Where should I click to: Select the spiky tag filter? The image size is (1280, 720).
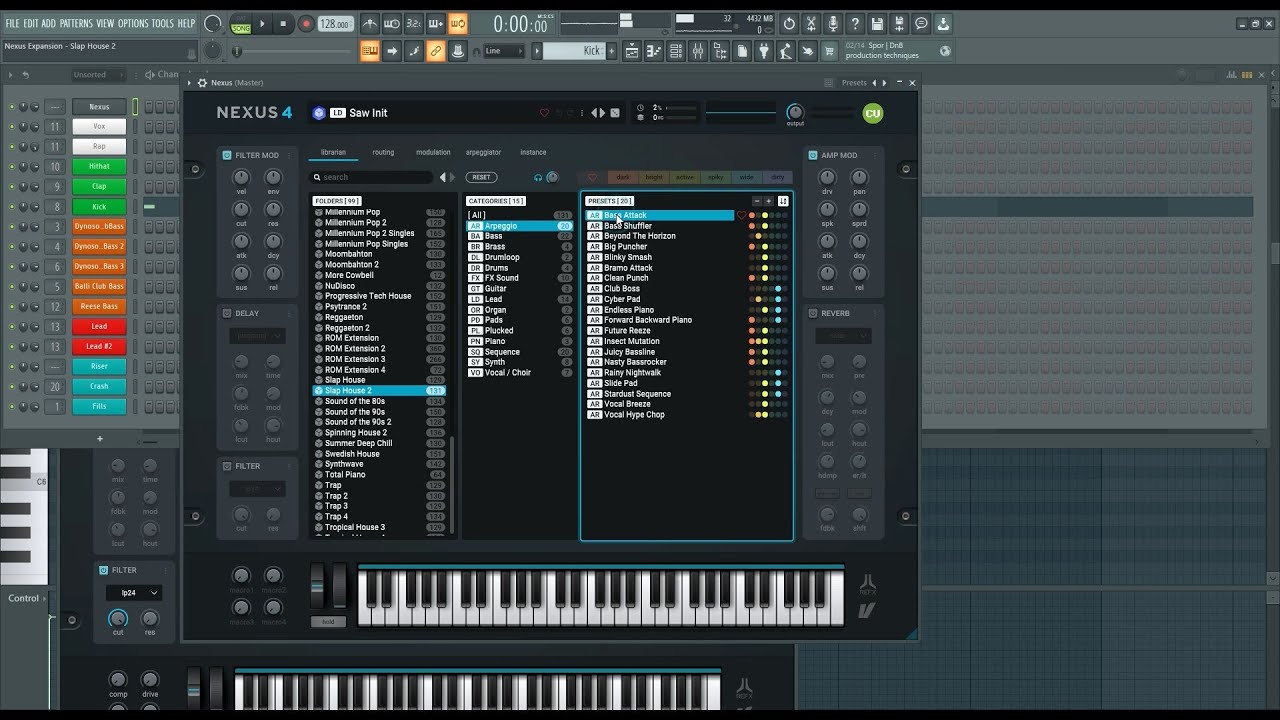click(716, 177)
